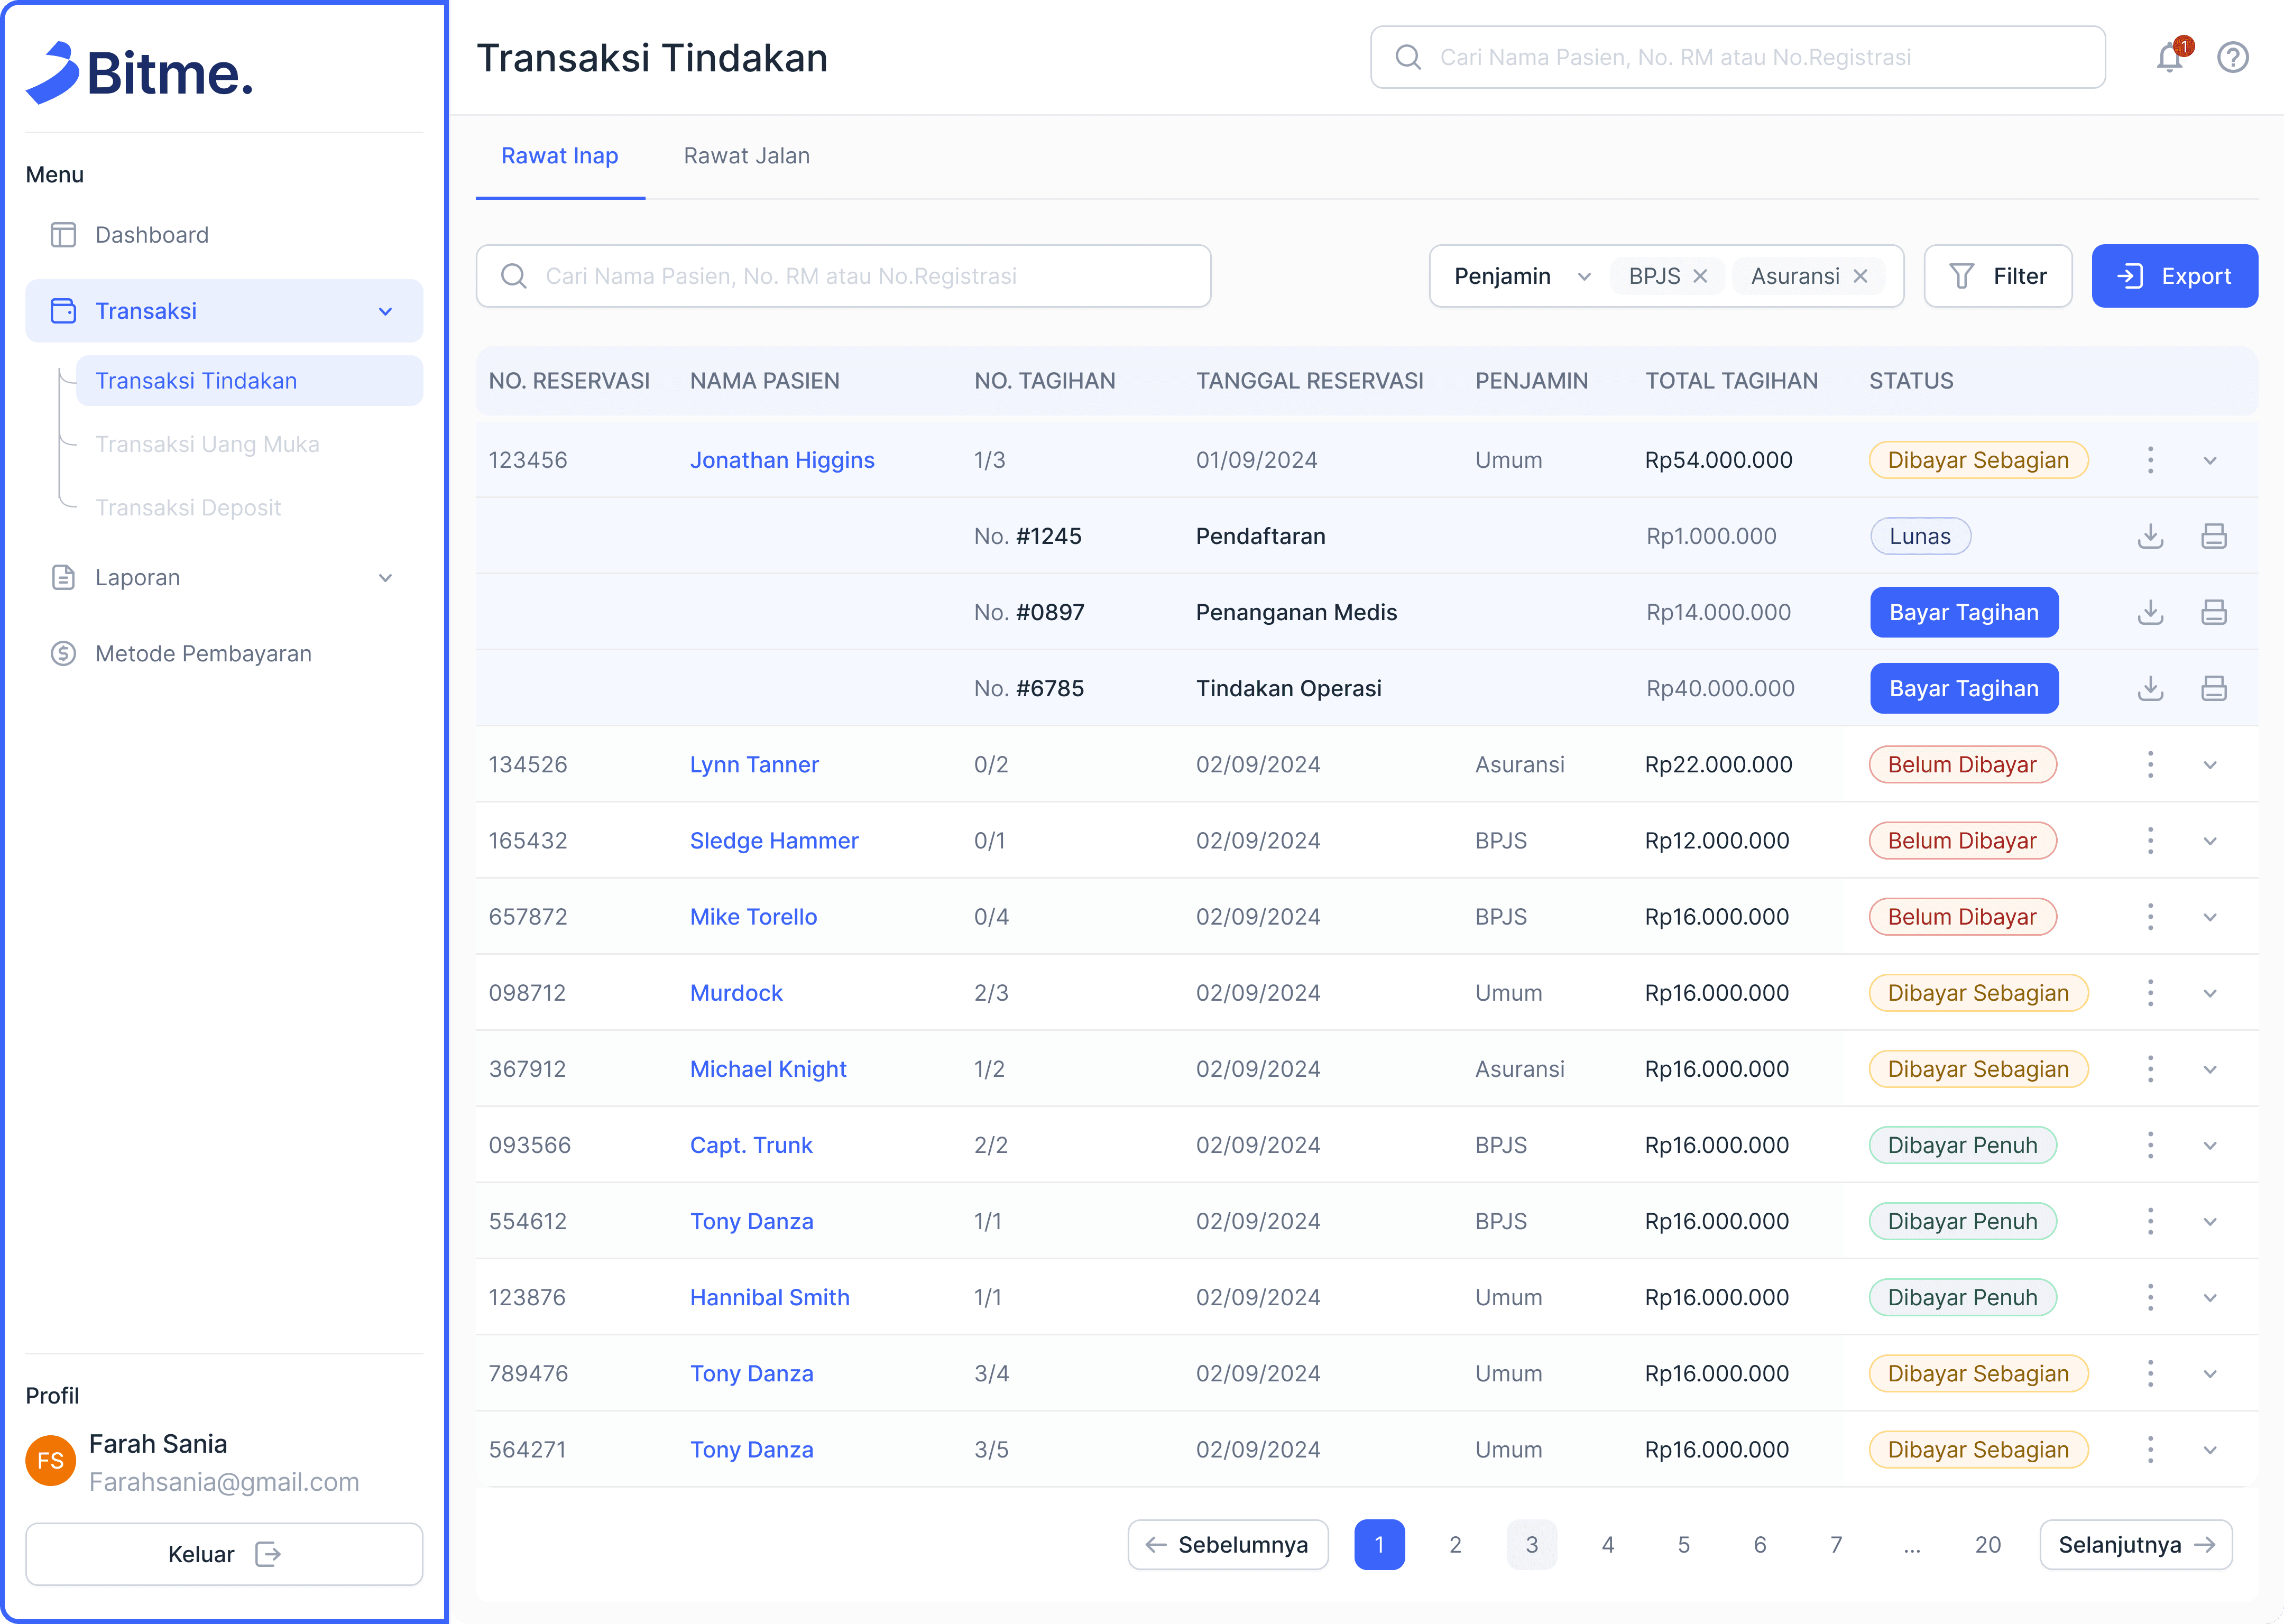Viewport: 2284px width, 1624px height.
Task: Open three-dot menu for Jonathan Higgins row
Action: (x=2150, y=460)
